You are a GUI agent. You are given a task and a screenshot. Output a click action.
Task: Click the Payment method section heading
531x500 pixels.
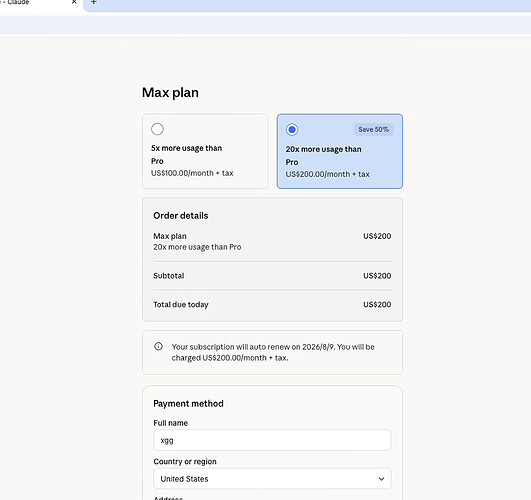click(x=188, y=403)
